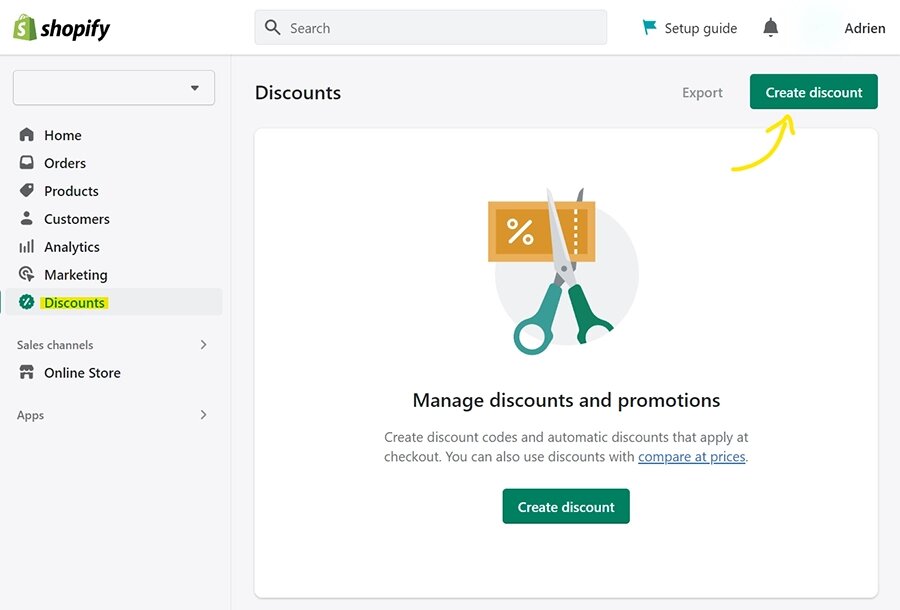The height and width of the screenshot is (610, 900).
Task: Click the Discounts percent badge icon
Action: point(26,302)
